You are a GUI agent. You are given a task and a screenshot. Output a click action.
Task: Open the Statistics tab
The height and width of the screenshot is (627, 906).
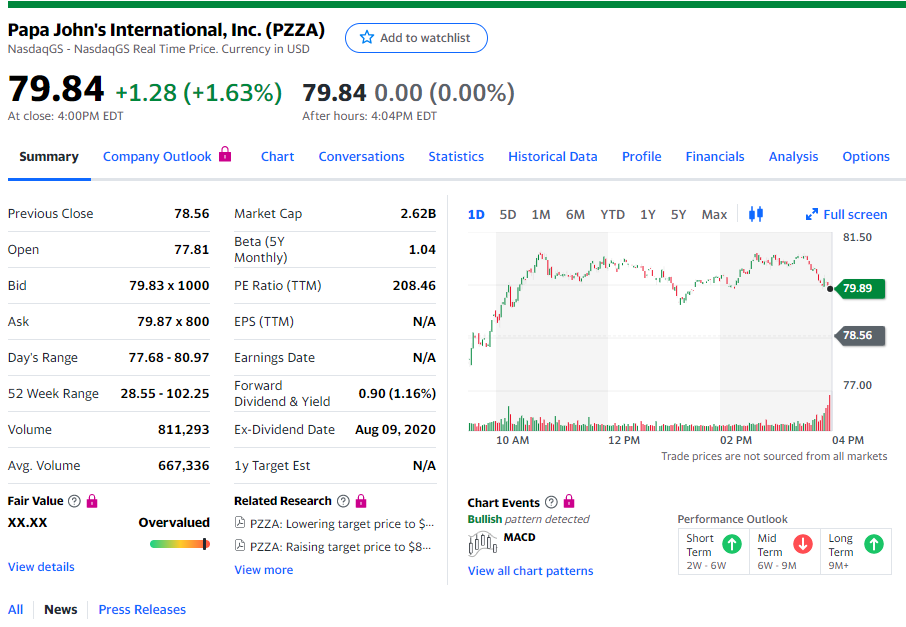coord(456,157)
